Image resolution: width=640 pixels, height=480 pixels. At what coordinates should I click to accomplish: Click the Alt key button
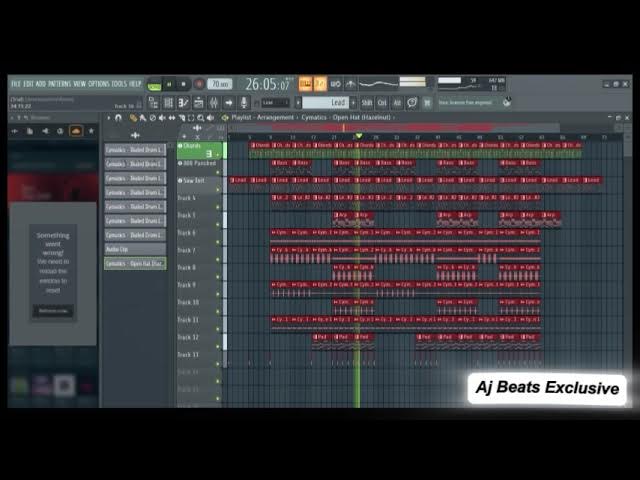(397, 103)
